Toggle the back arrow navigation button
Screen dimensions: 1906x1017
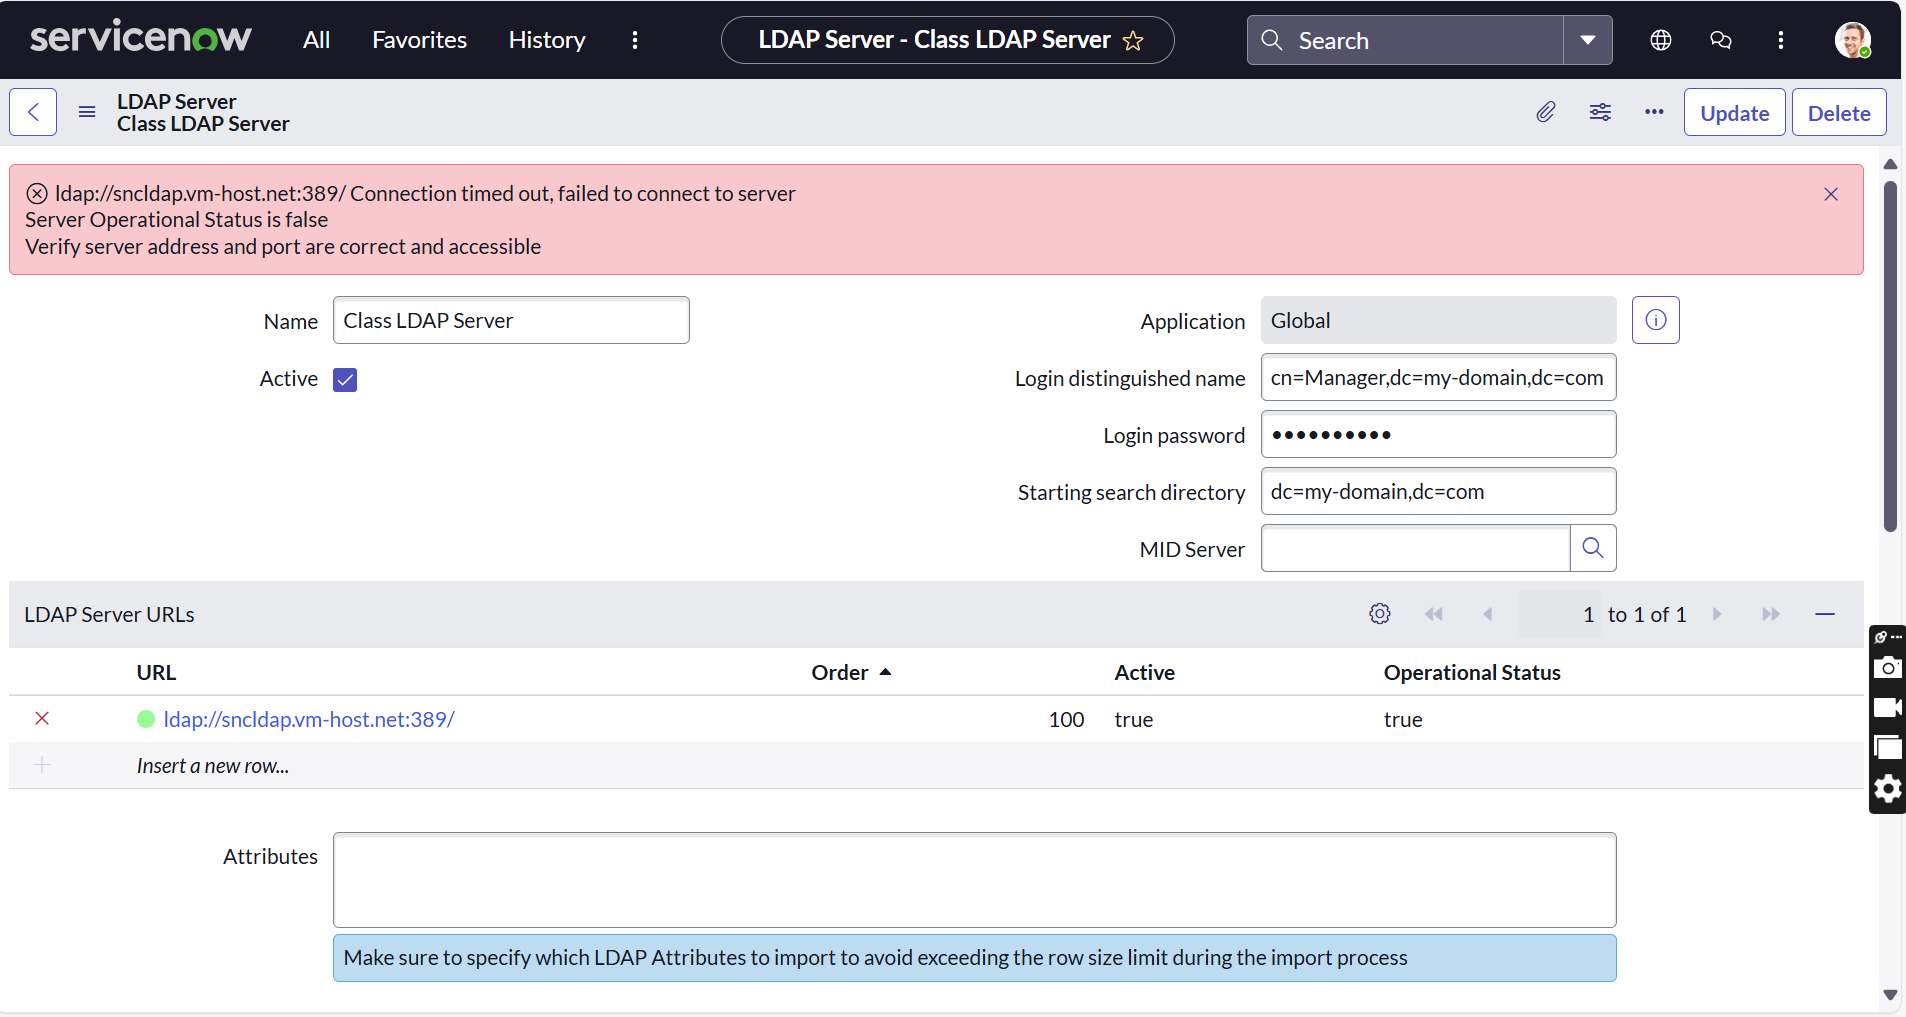pyautogui.click(x=32, y=112)
